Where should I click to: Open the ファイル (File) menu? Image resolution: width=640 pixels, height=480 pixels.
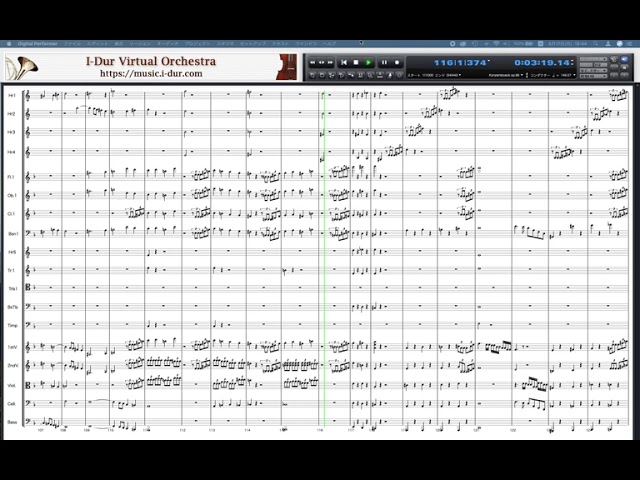click(x=72, y=44)
